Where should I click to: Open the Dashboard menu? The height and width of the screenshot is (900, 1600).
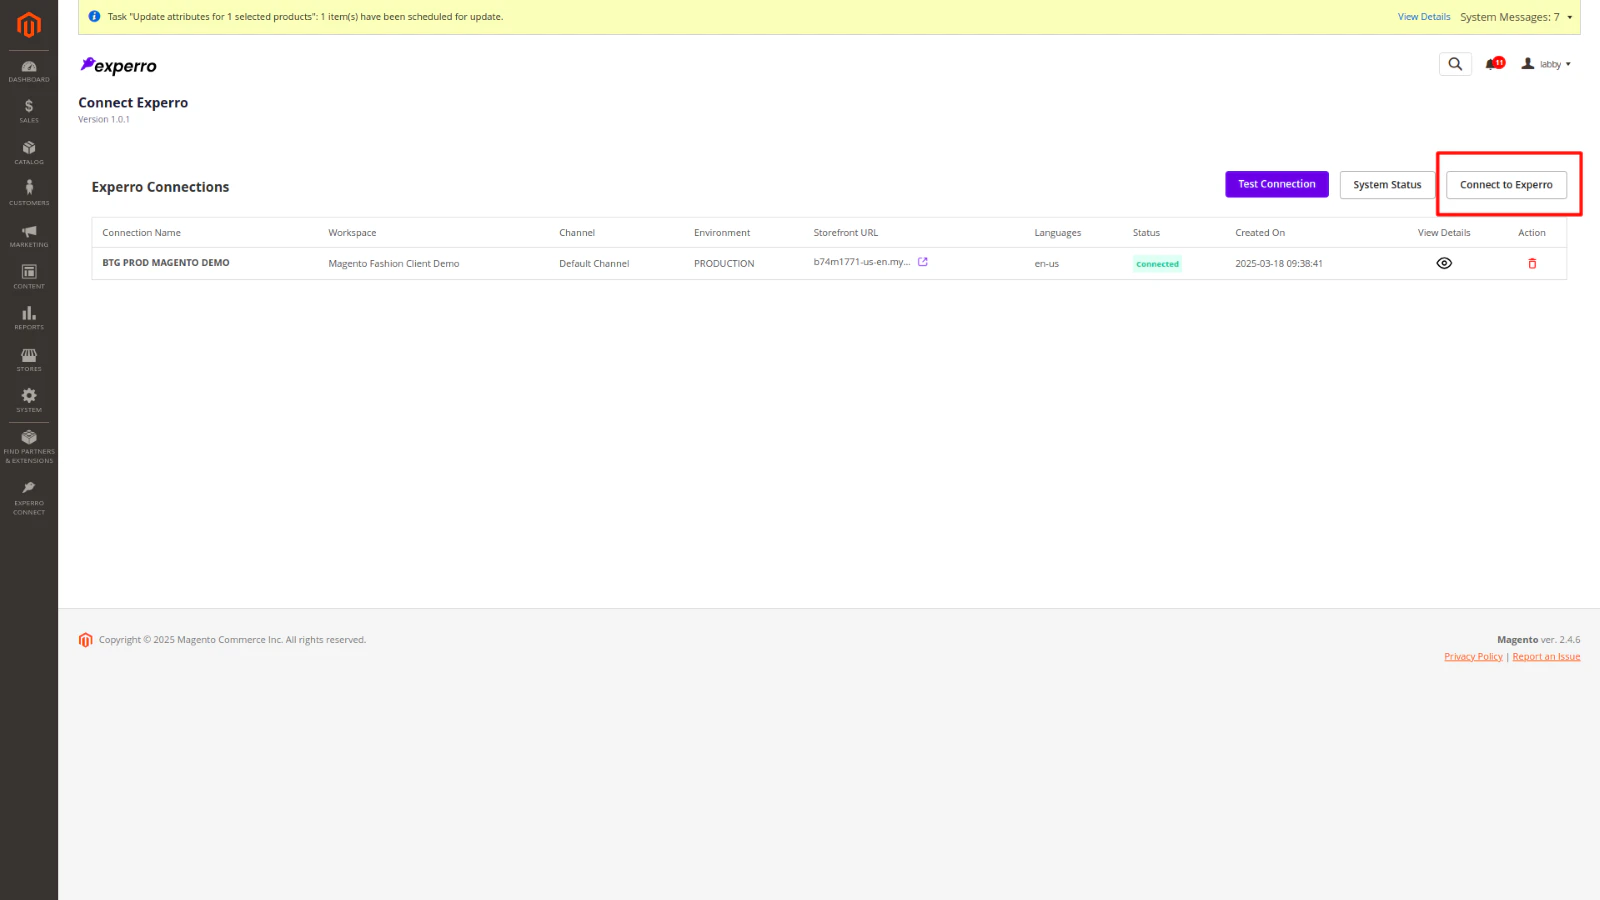pyautogui.click(x=29, y=71)
